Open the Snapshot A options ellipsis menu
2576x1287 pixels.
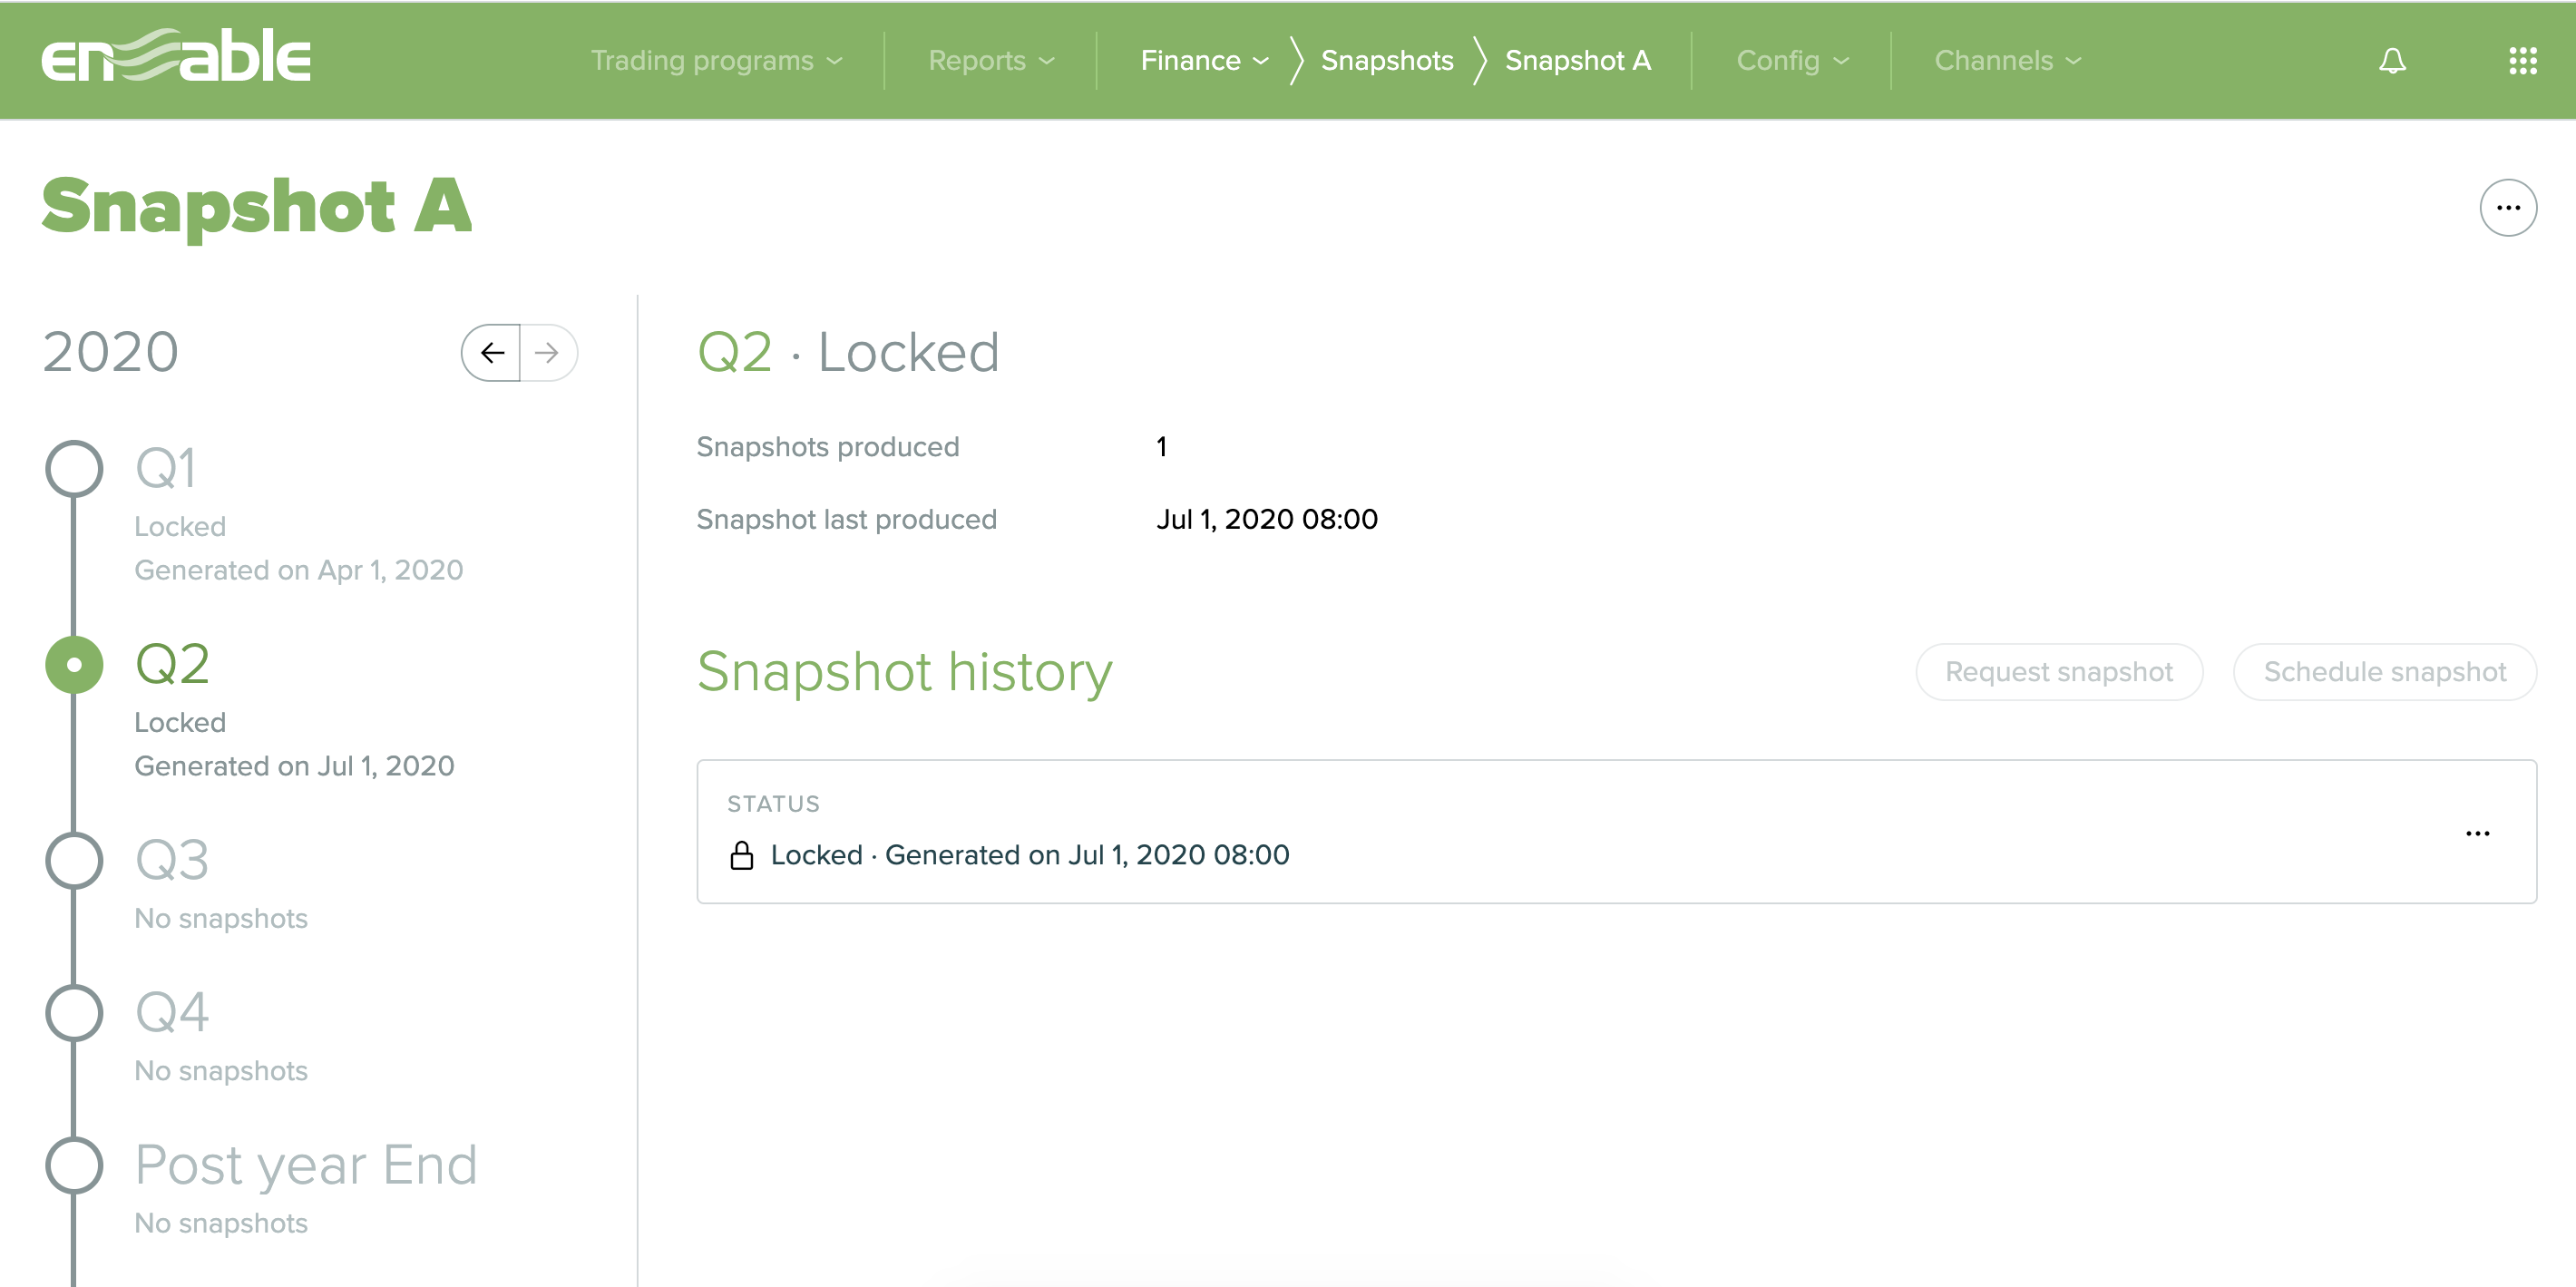click(x=2508, y=207)
